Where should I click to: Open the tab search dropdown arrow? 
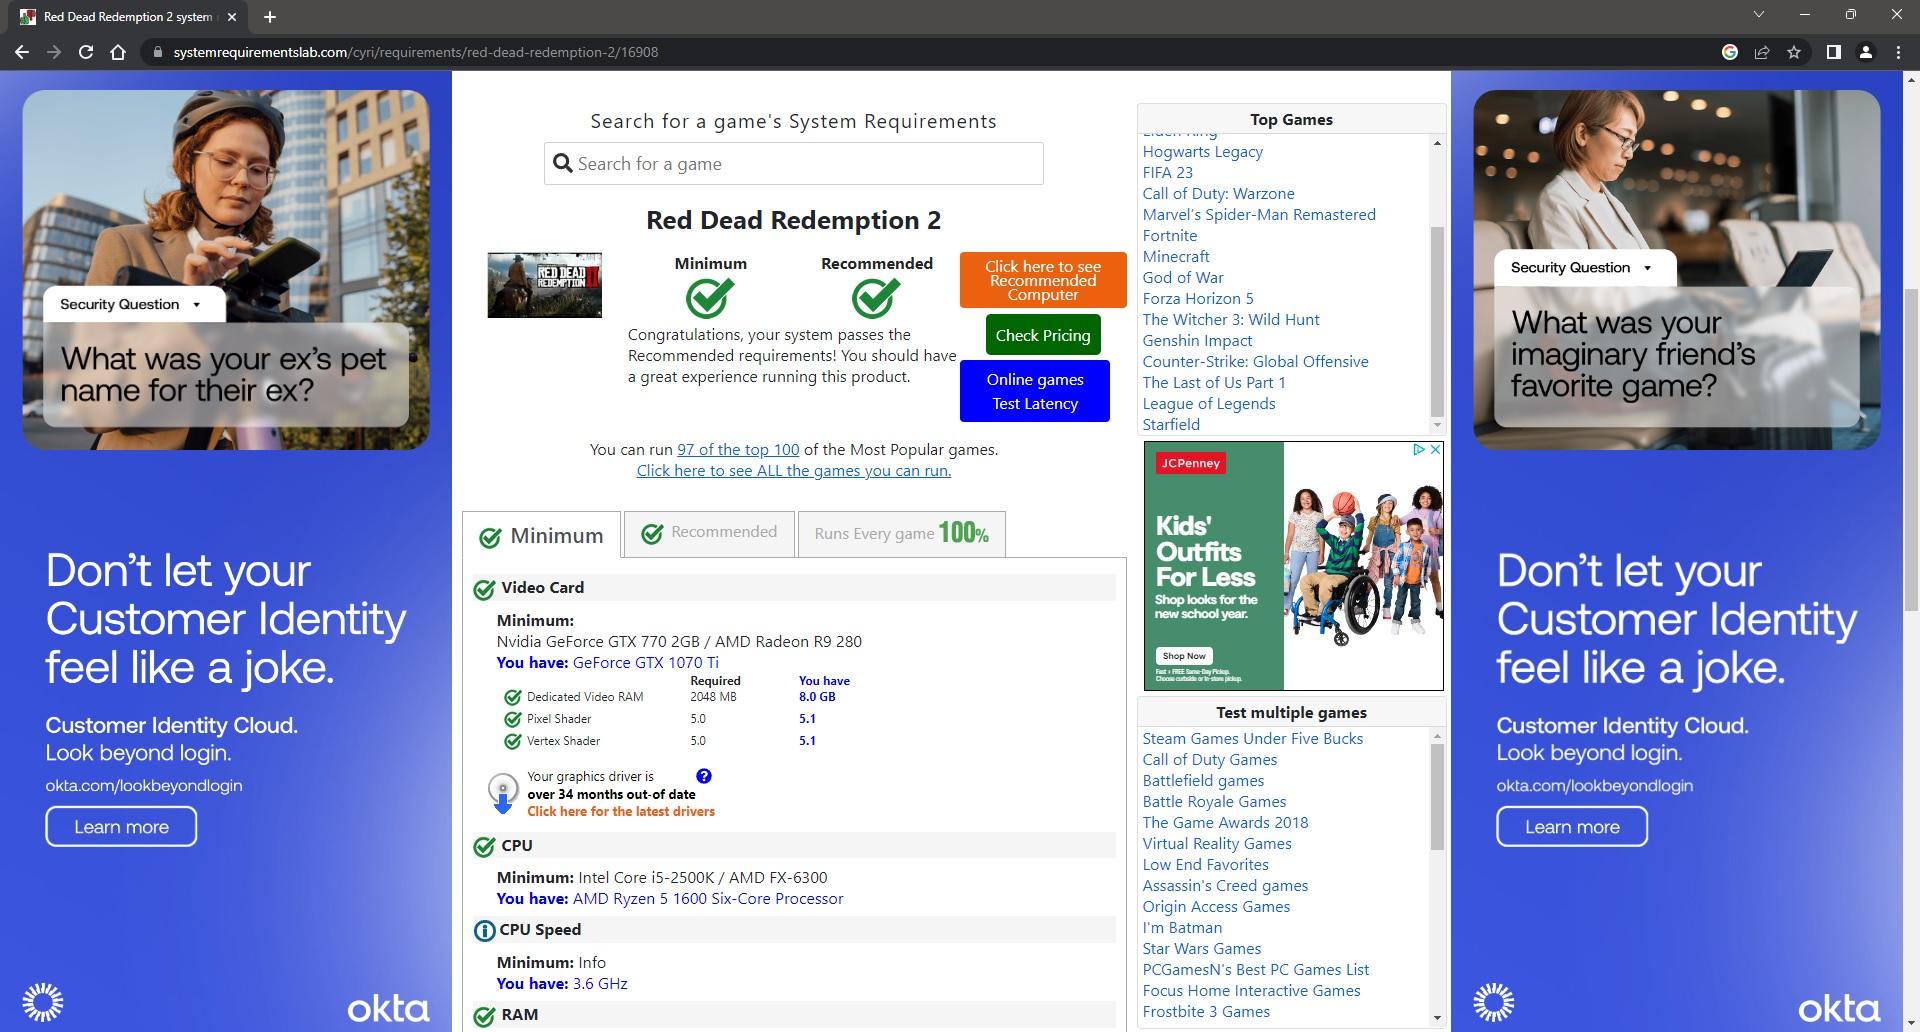[x=1759, y=14]
